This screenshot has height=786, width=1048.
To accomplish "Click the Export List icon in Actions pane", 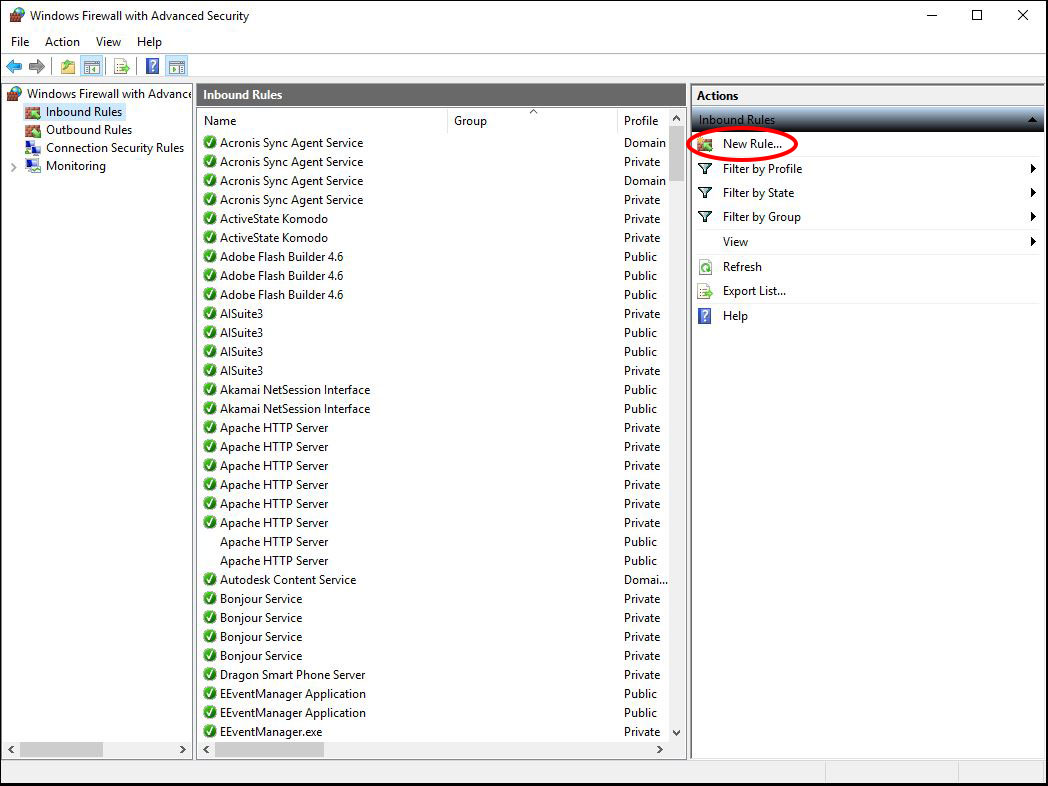I will (705, 291).
